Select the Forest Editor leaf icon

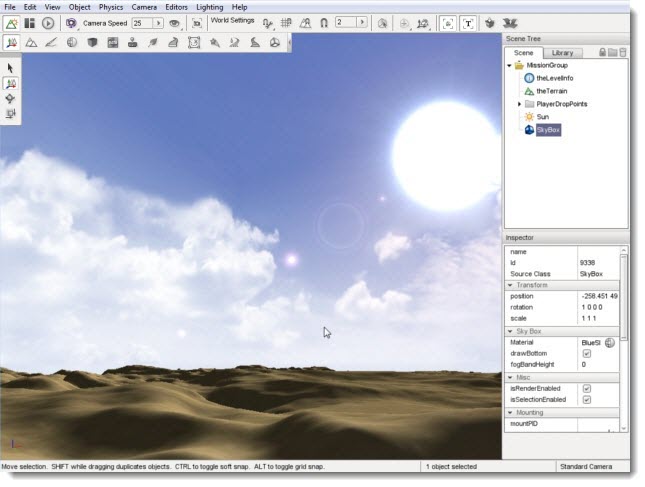[153, 42]
